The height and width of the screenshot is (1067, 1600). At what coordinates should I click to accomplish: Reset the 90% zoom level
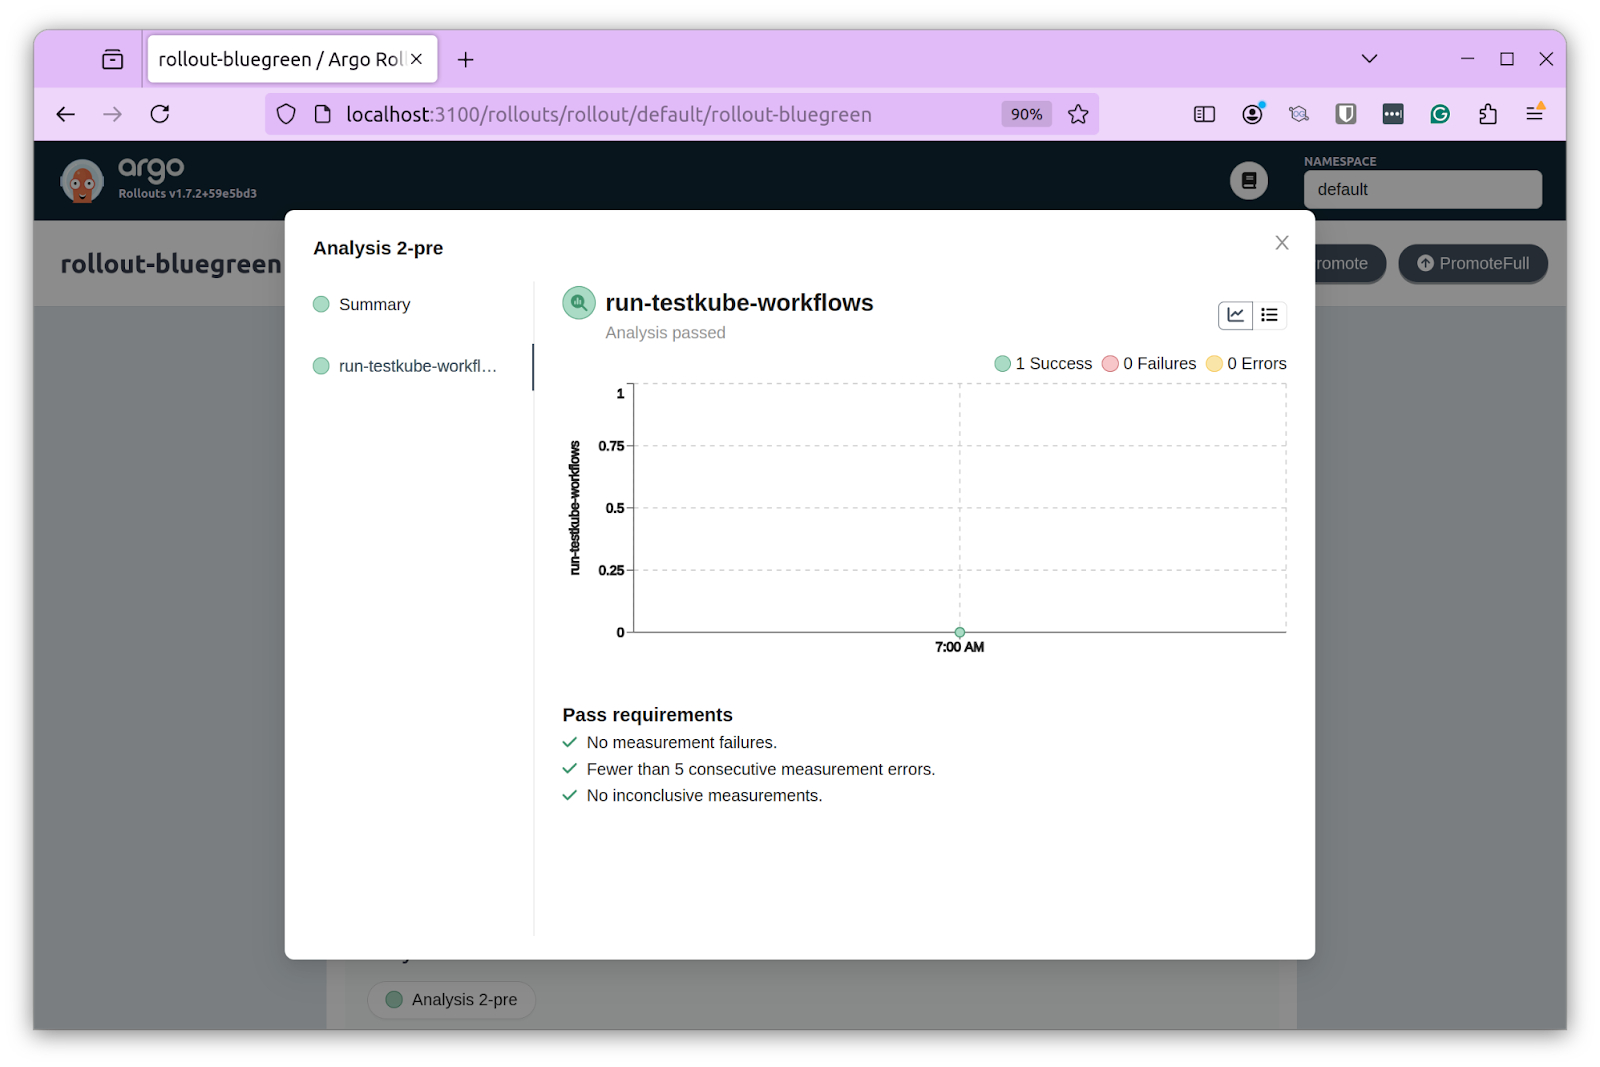point(1026,114)
